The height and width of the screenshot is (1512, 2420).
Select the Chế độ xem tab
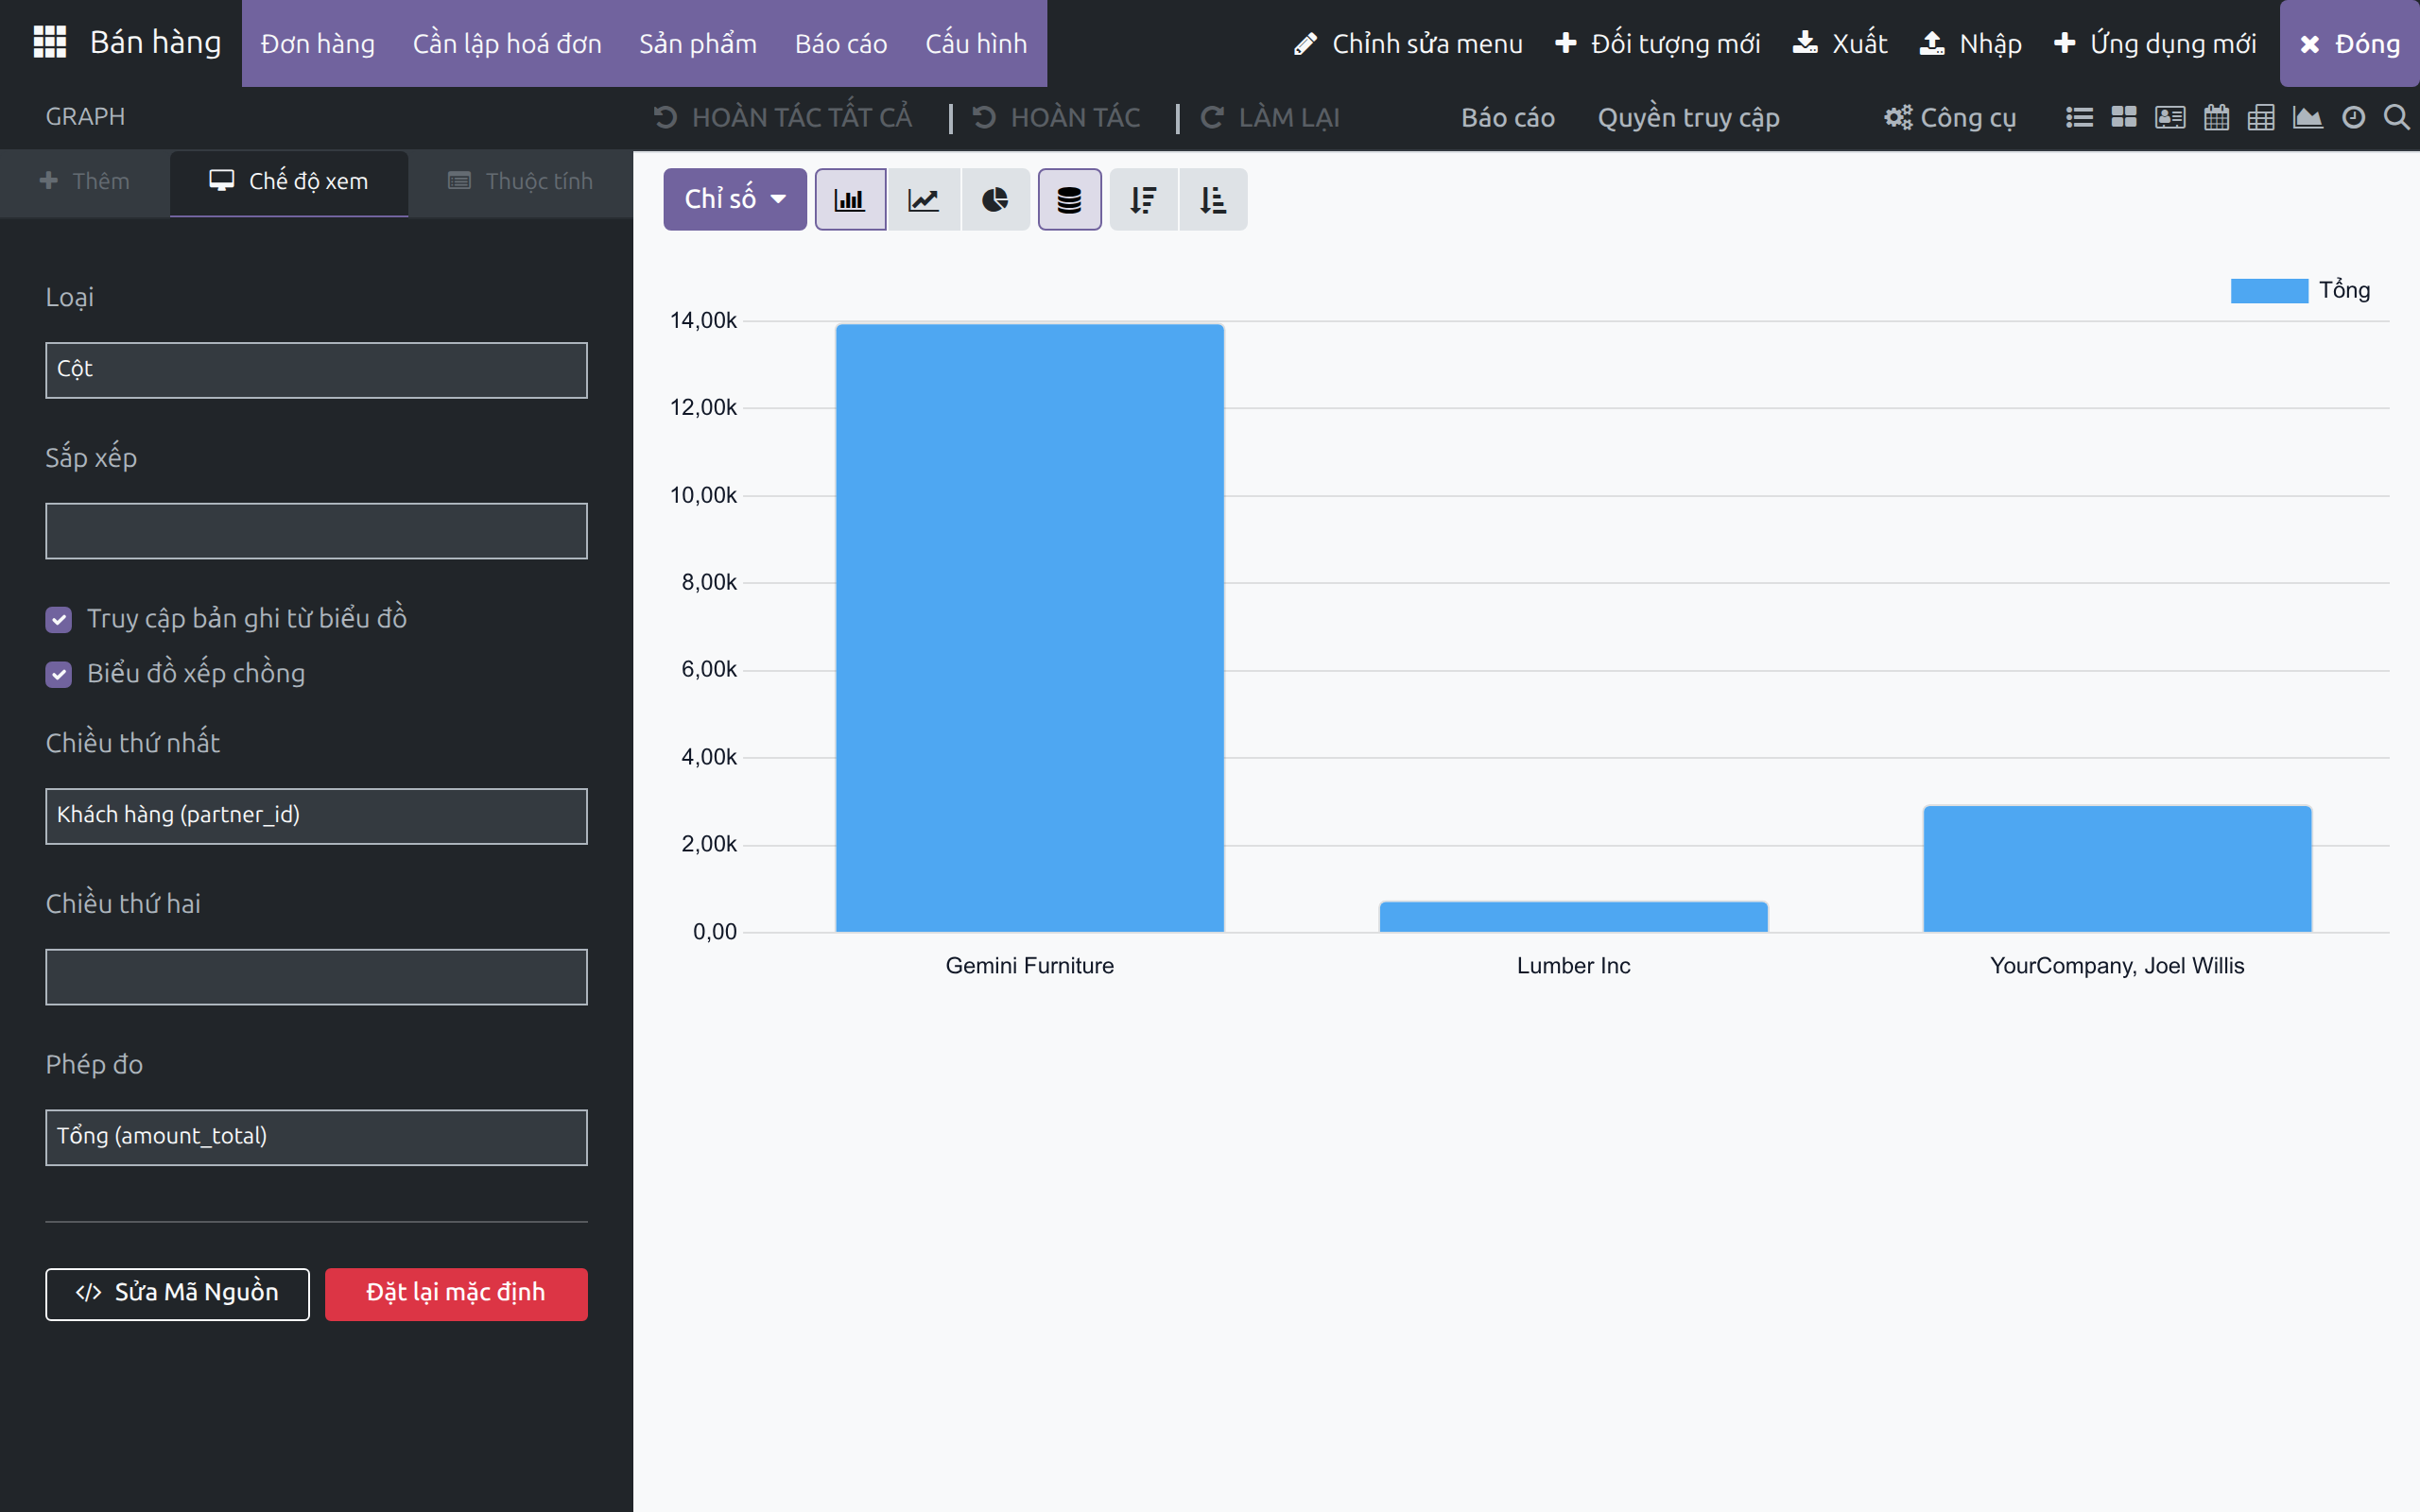click(289, 182)
